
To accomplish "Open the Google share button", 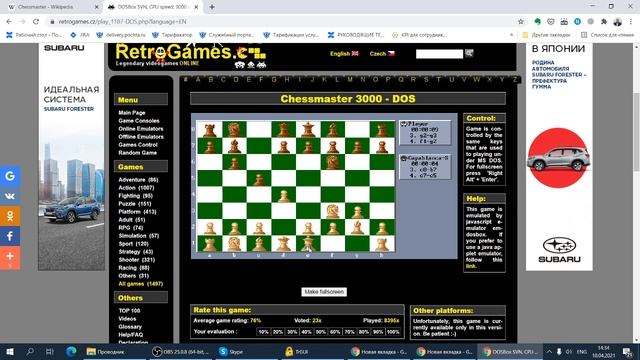I will (x=10, y=176).
